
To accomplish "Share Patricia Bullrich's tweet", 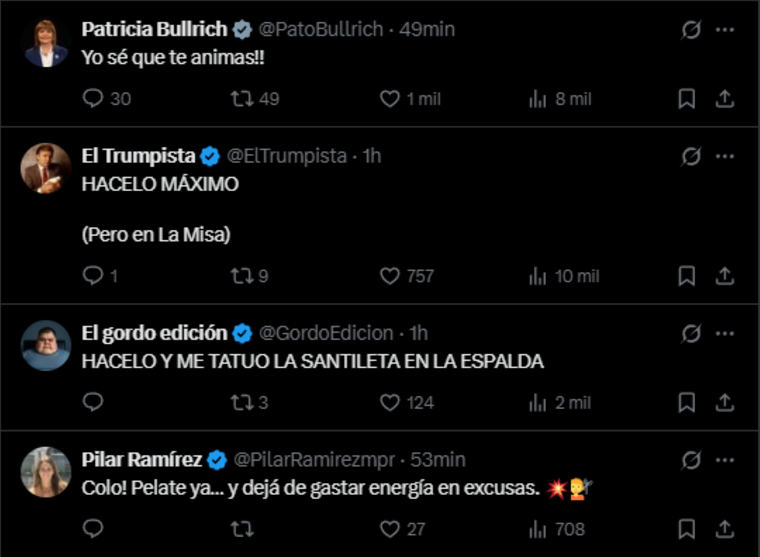I will (x=725, y=98).
